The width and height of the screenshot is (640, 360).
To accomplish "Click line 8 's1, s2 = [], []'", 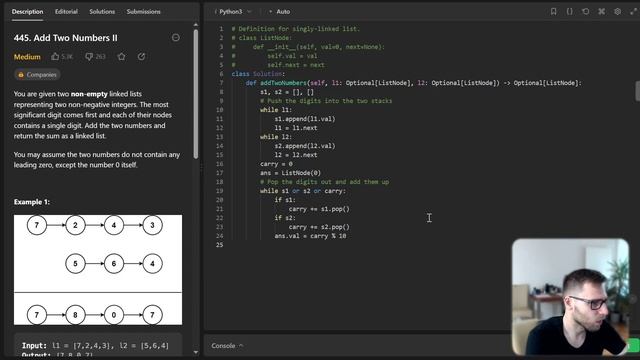I will click(287, 92).
